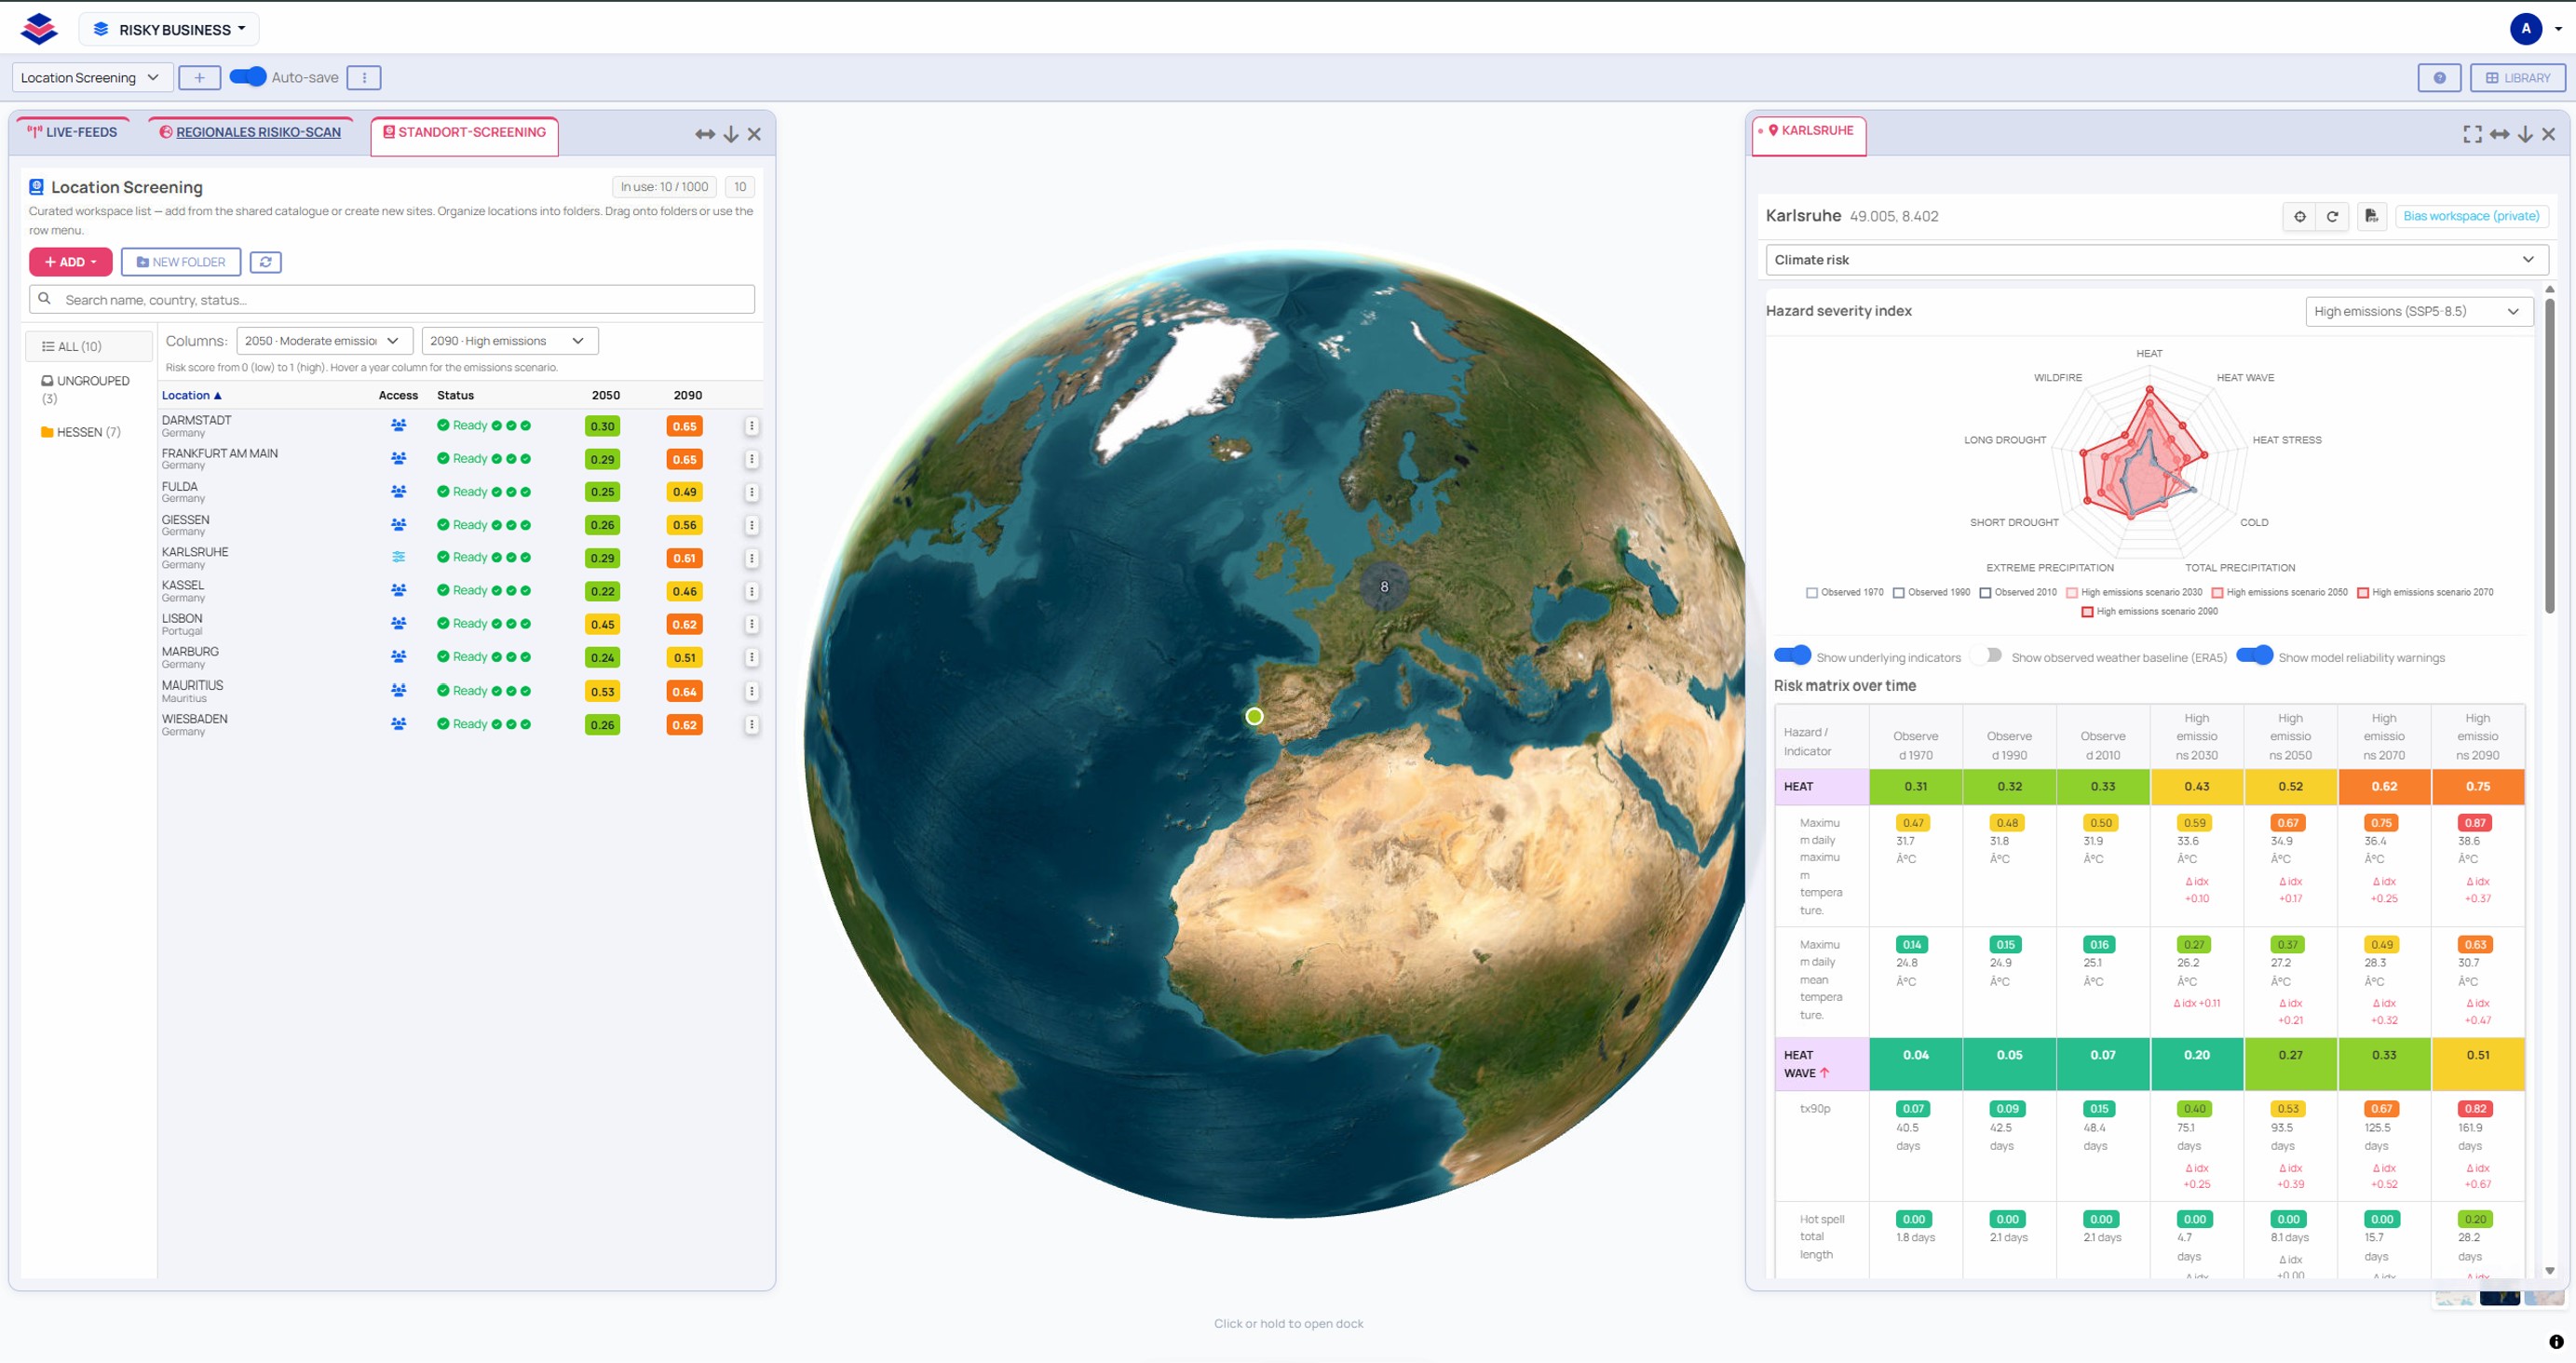Image resolution: width=2576 pixels, height=1363 pixels.
Task: Click green location marker near Lisbon
Action: pos(1254,716)
